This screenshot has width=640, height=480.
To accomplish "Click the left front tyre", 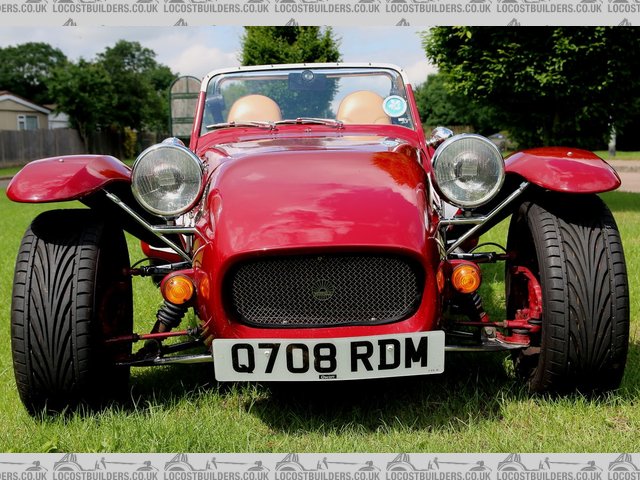I will coord(68,310).
